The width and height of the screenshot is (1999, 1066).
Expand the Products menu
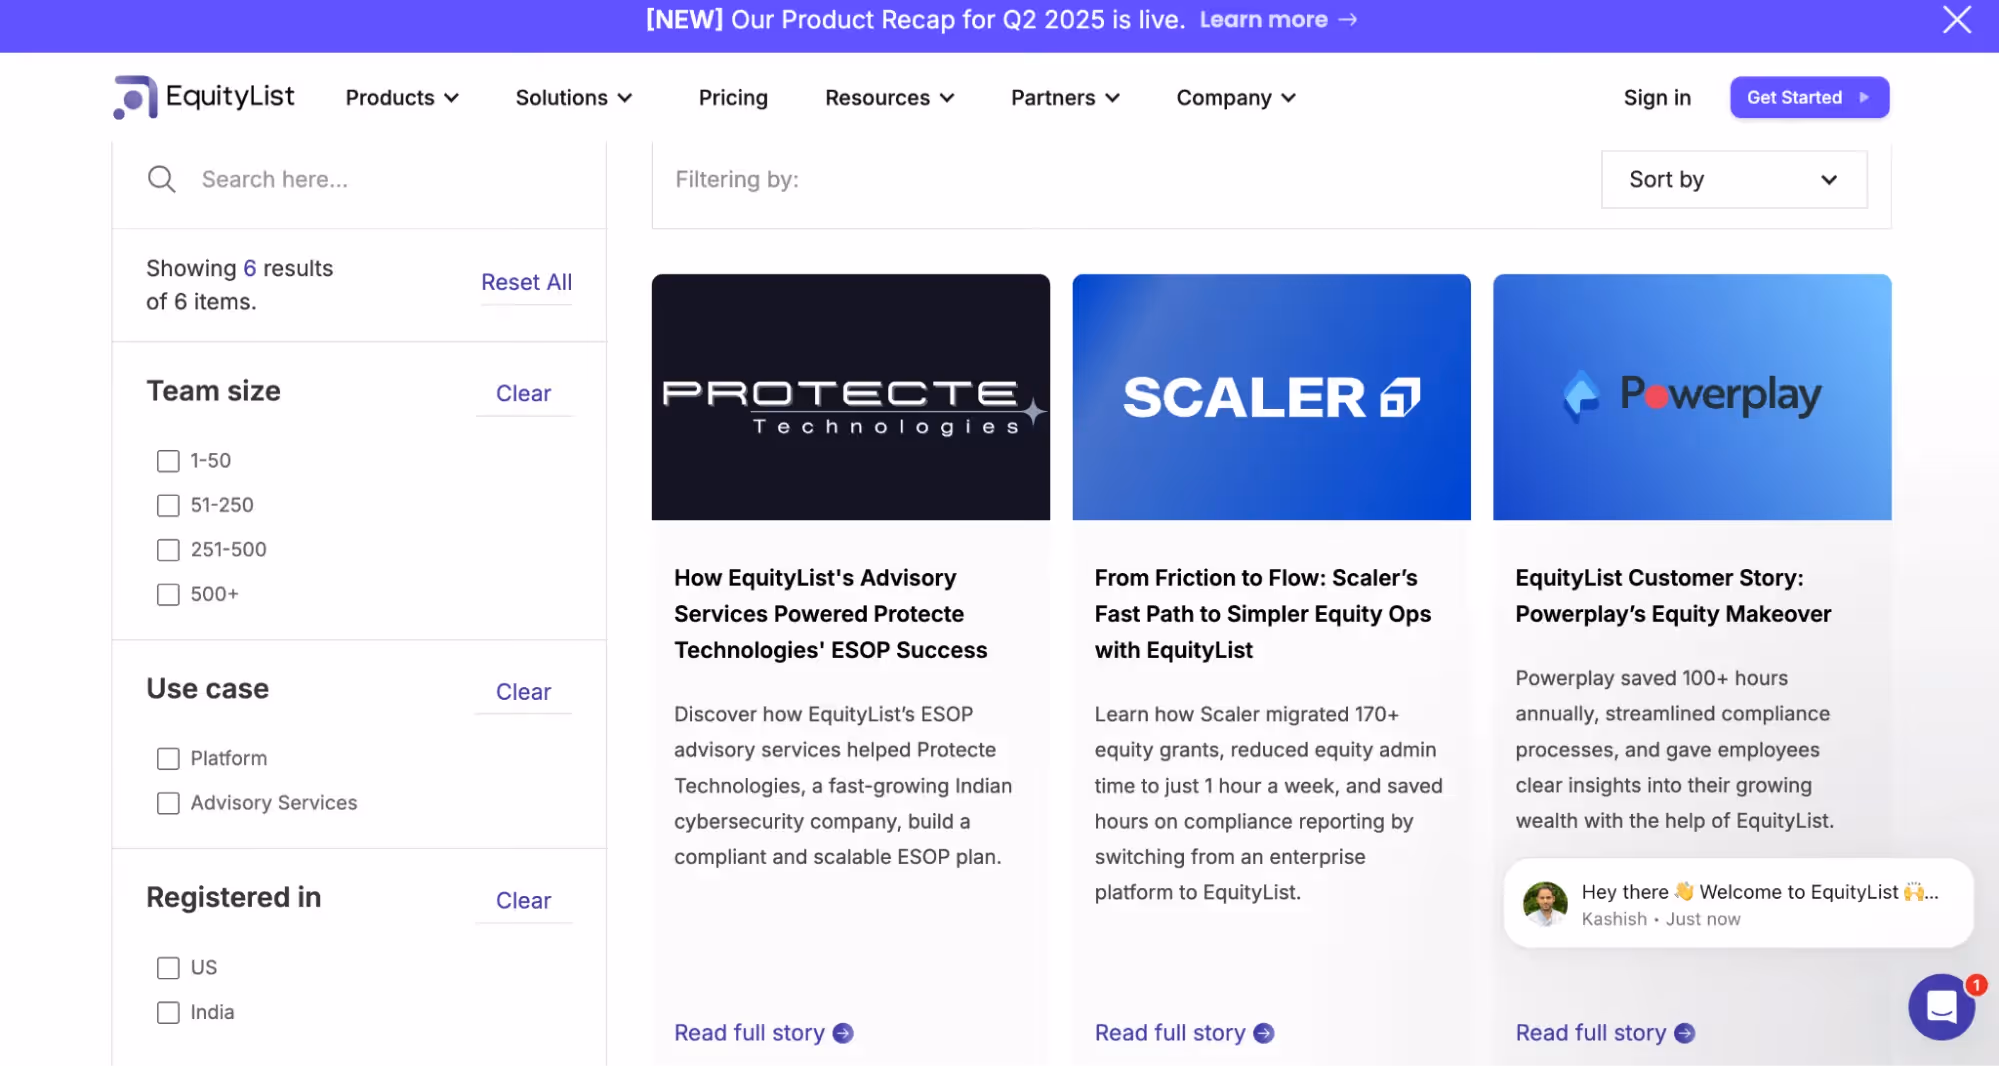point(402,97)
